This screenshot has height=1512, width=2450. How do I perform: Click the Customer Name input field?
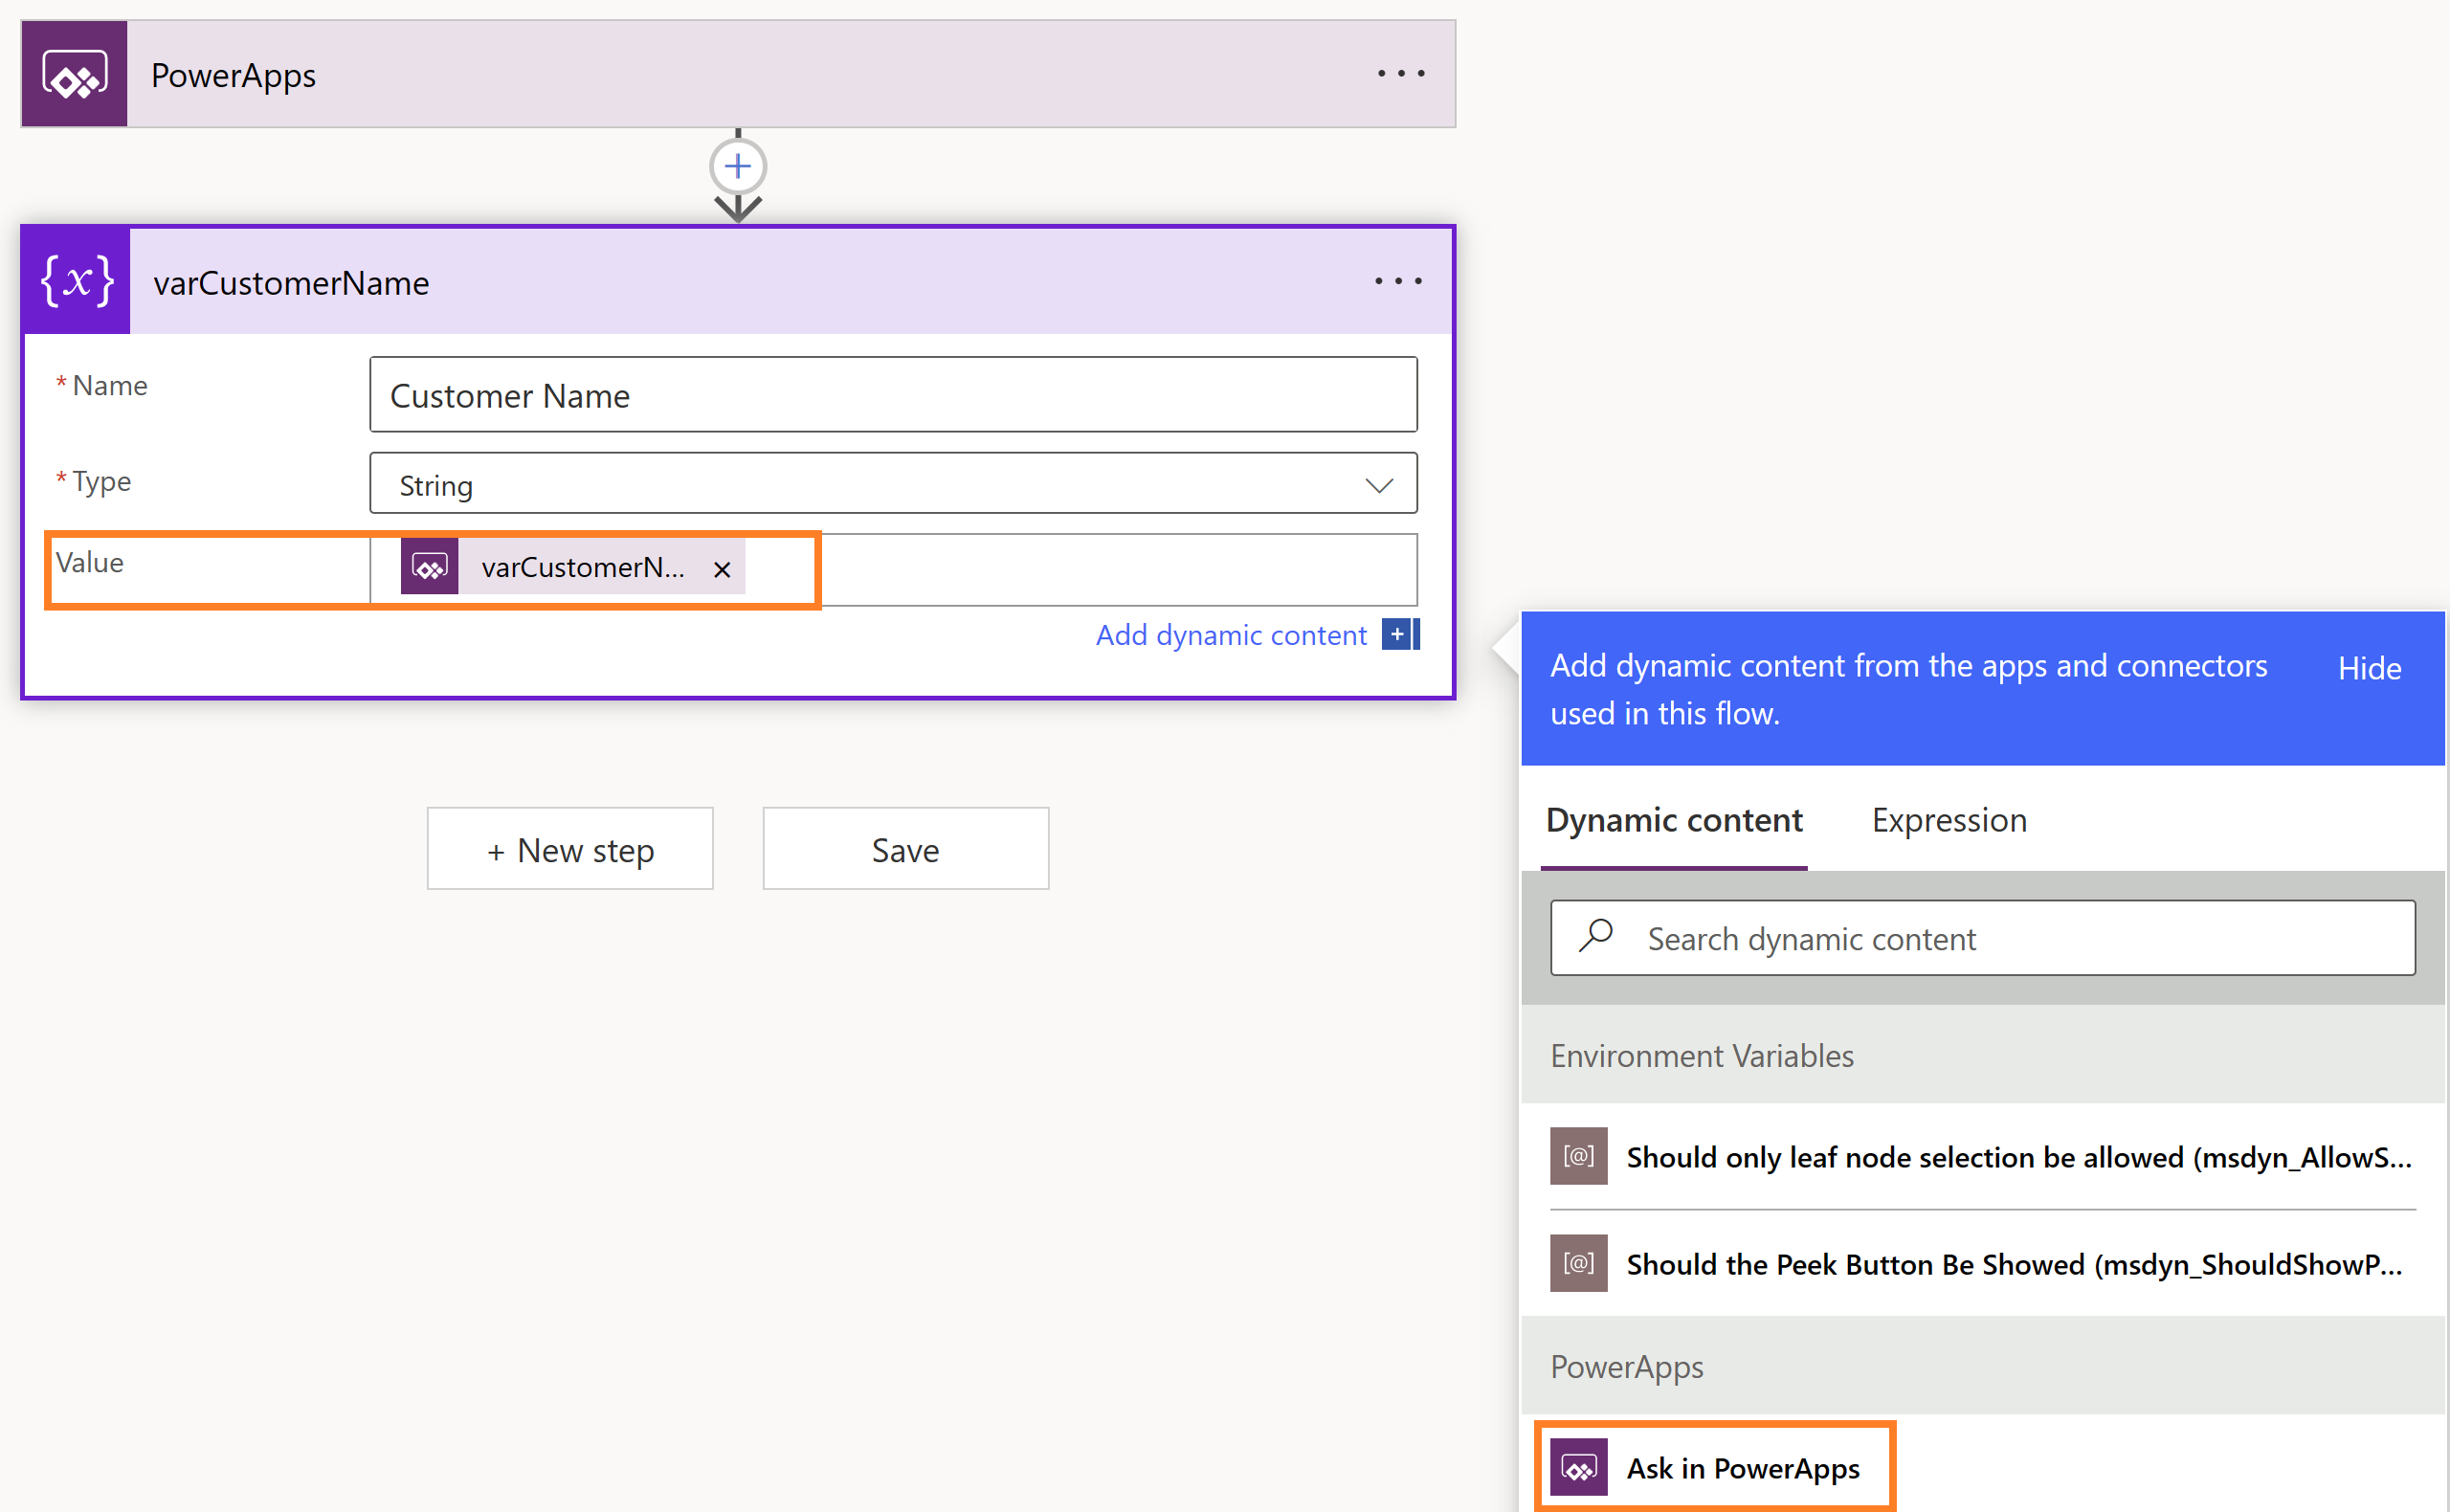892,395
